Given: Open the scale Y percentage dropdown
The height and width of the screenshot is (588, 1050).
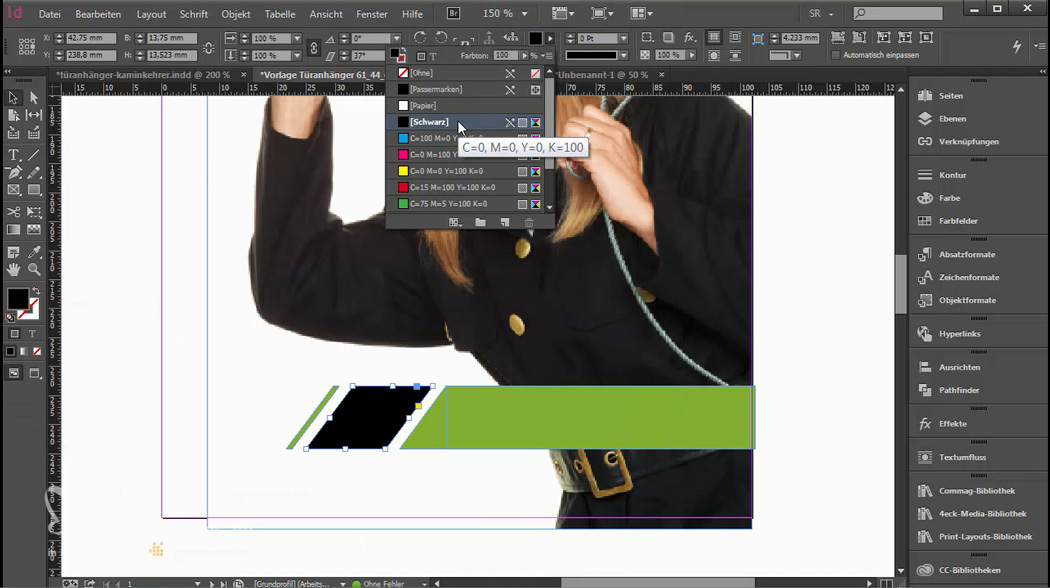Looking at the screenshot, I should click(x=297, y=56).
